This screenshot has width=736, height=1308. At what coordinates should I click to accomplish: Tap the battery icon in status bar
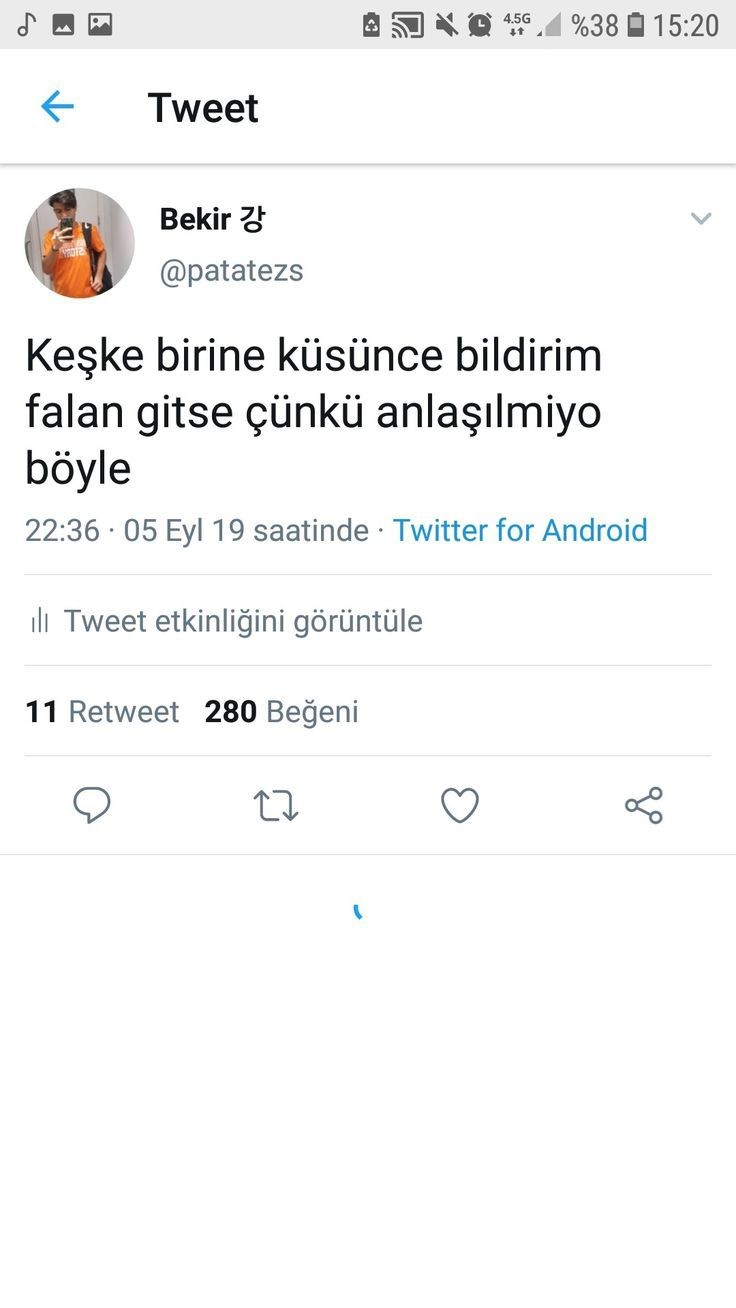point(635,24)
